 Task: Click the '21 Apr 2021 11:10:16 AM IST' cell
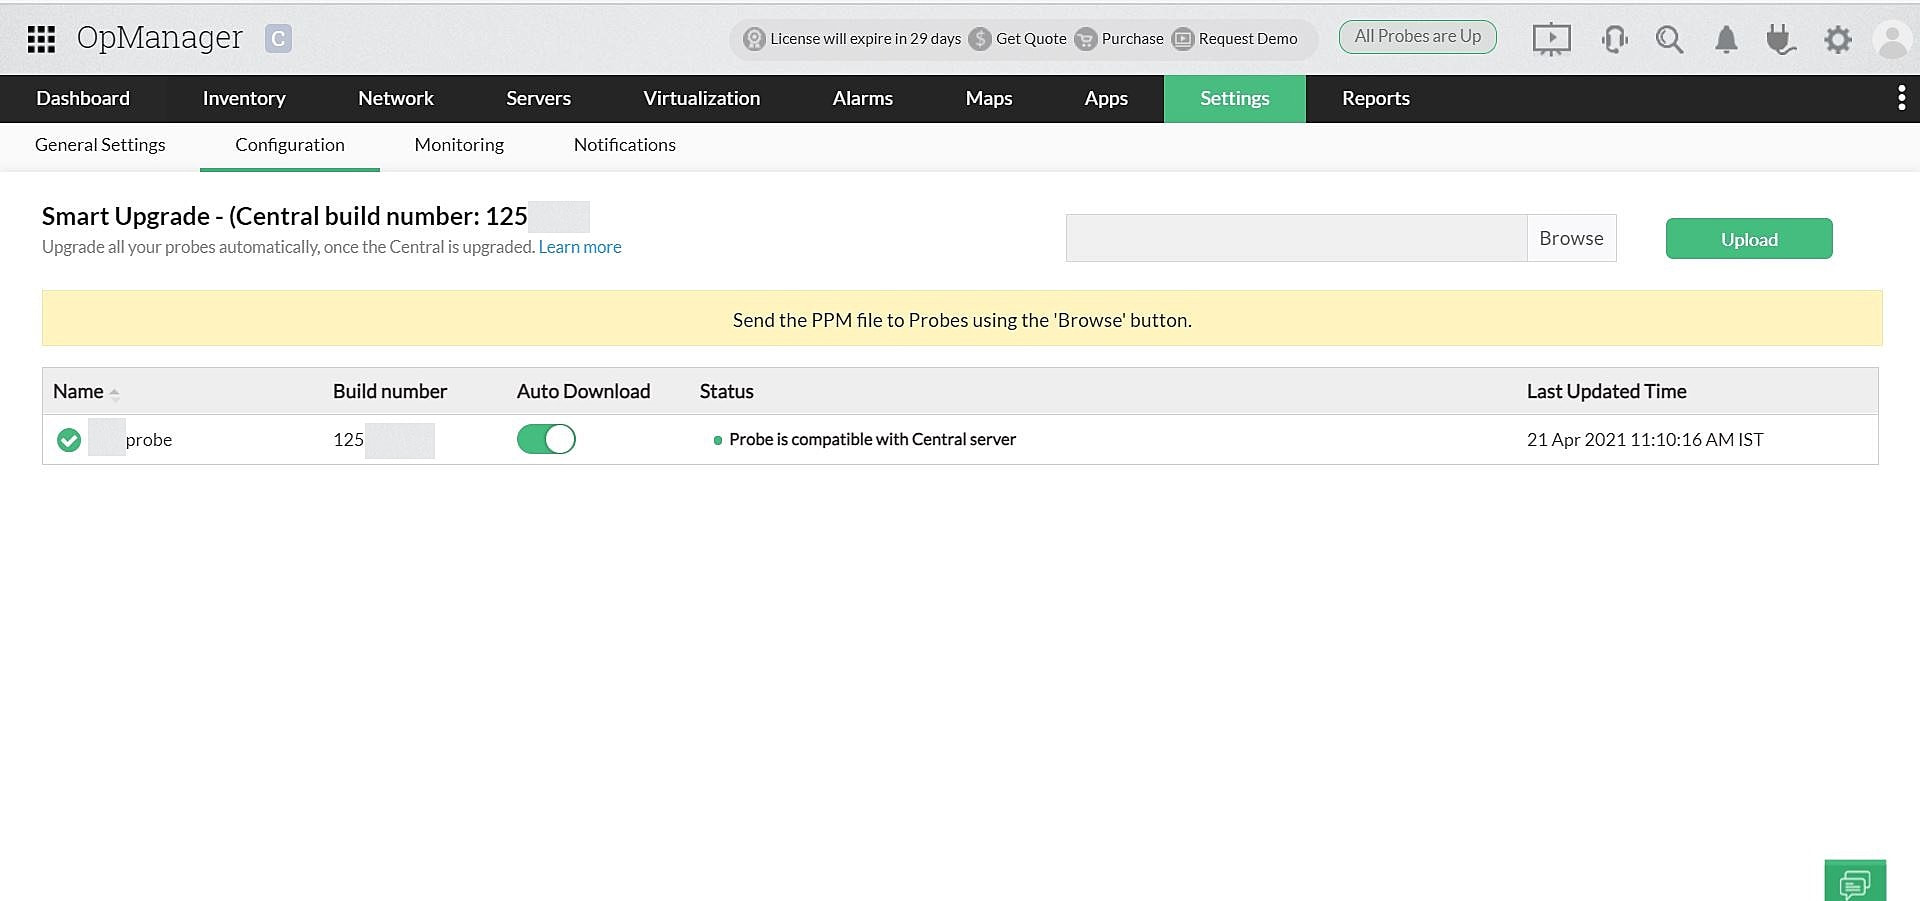1645,439
